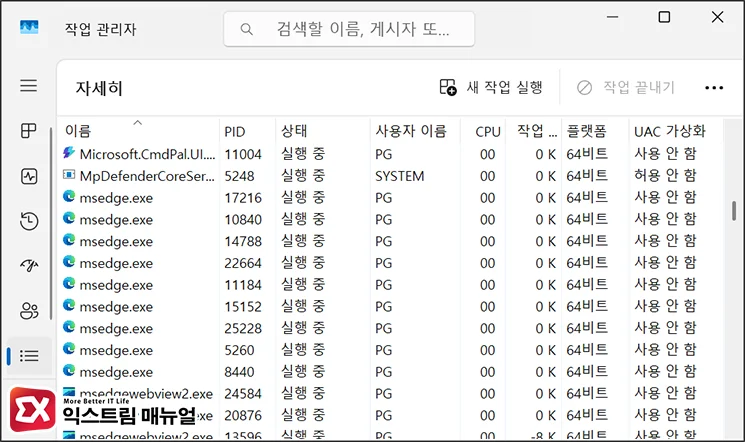Click the 64비트 platform cell for PID 15152
This screenshot has width=745, height=442.
587,306
